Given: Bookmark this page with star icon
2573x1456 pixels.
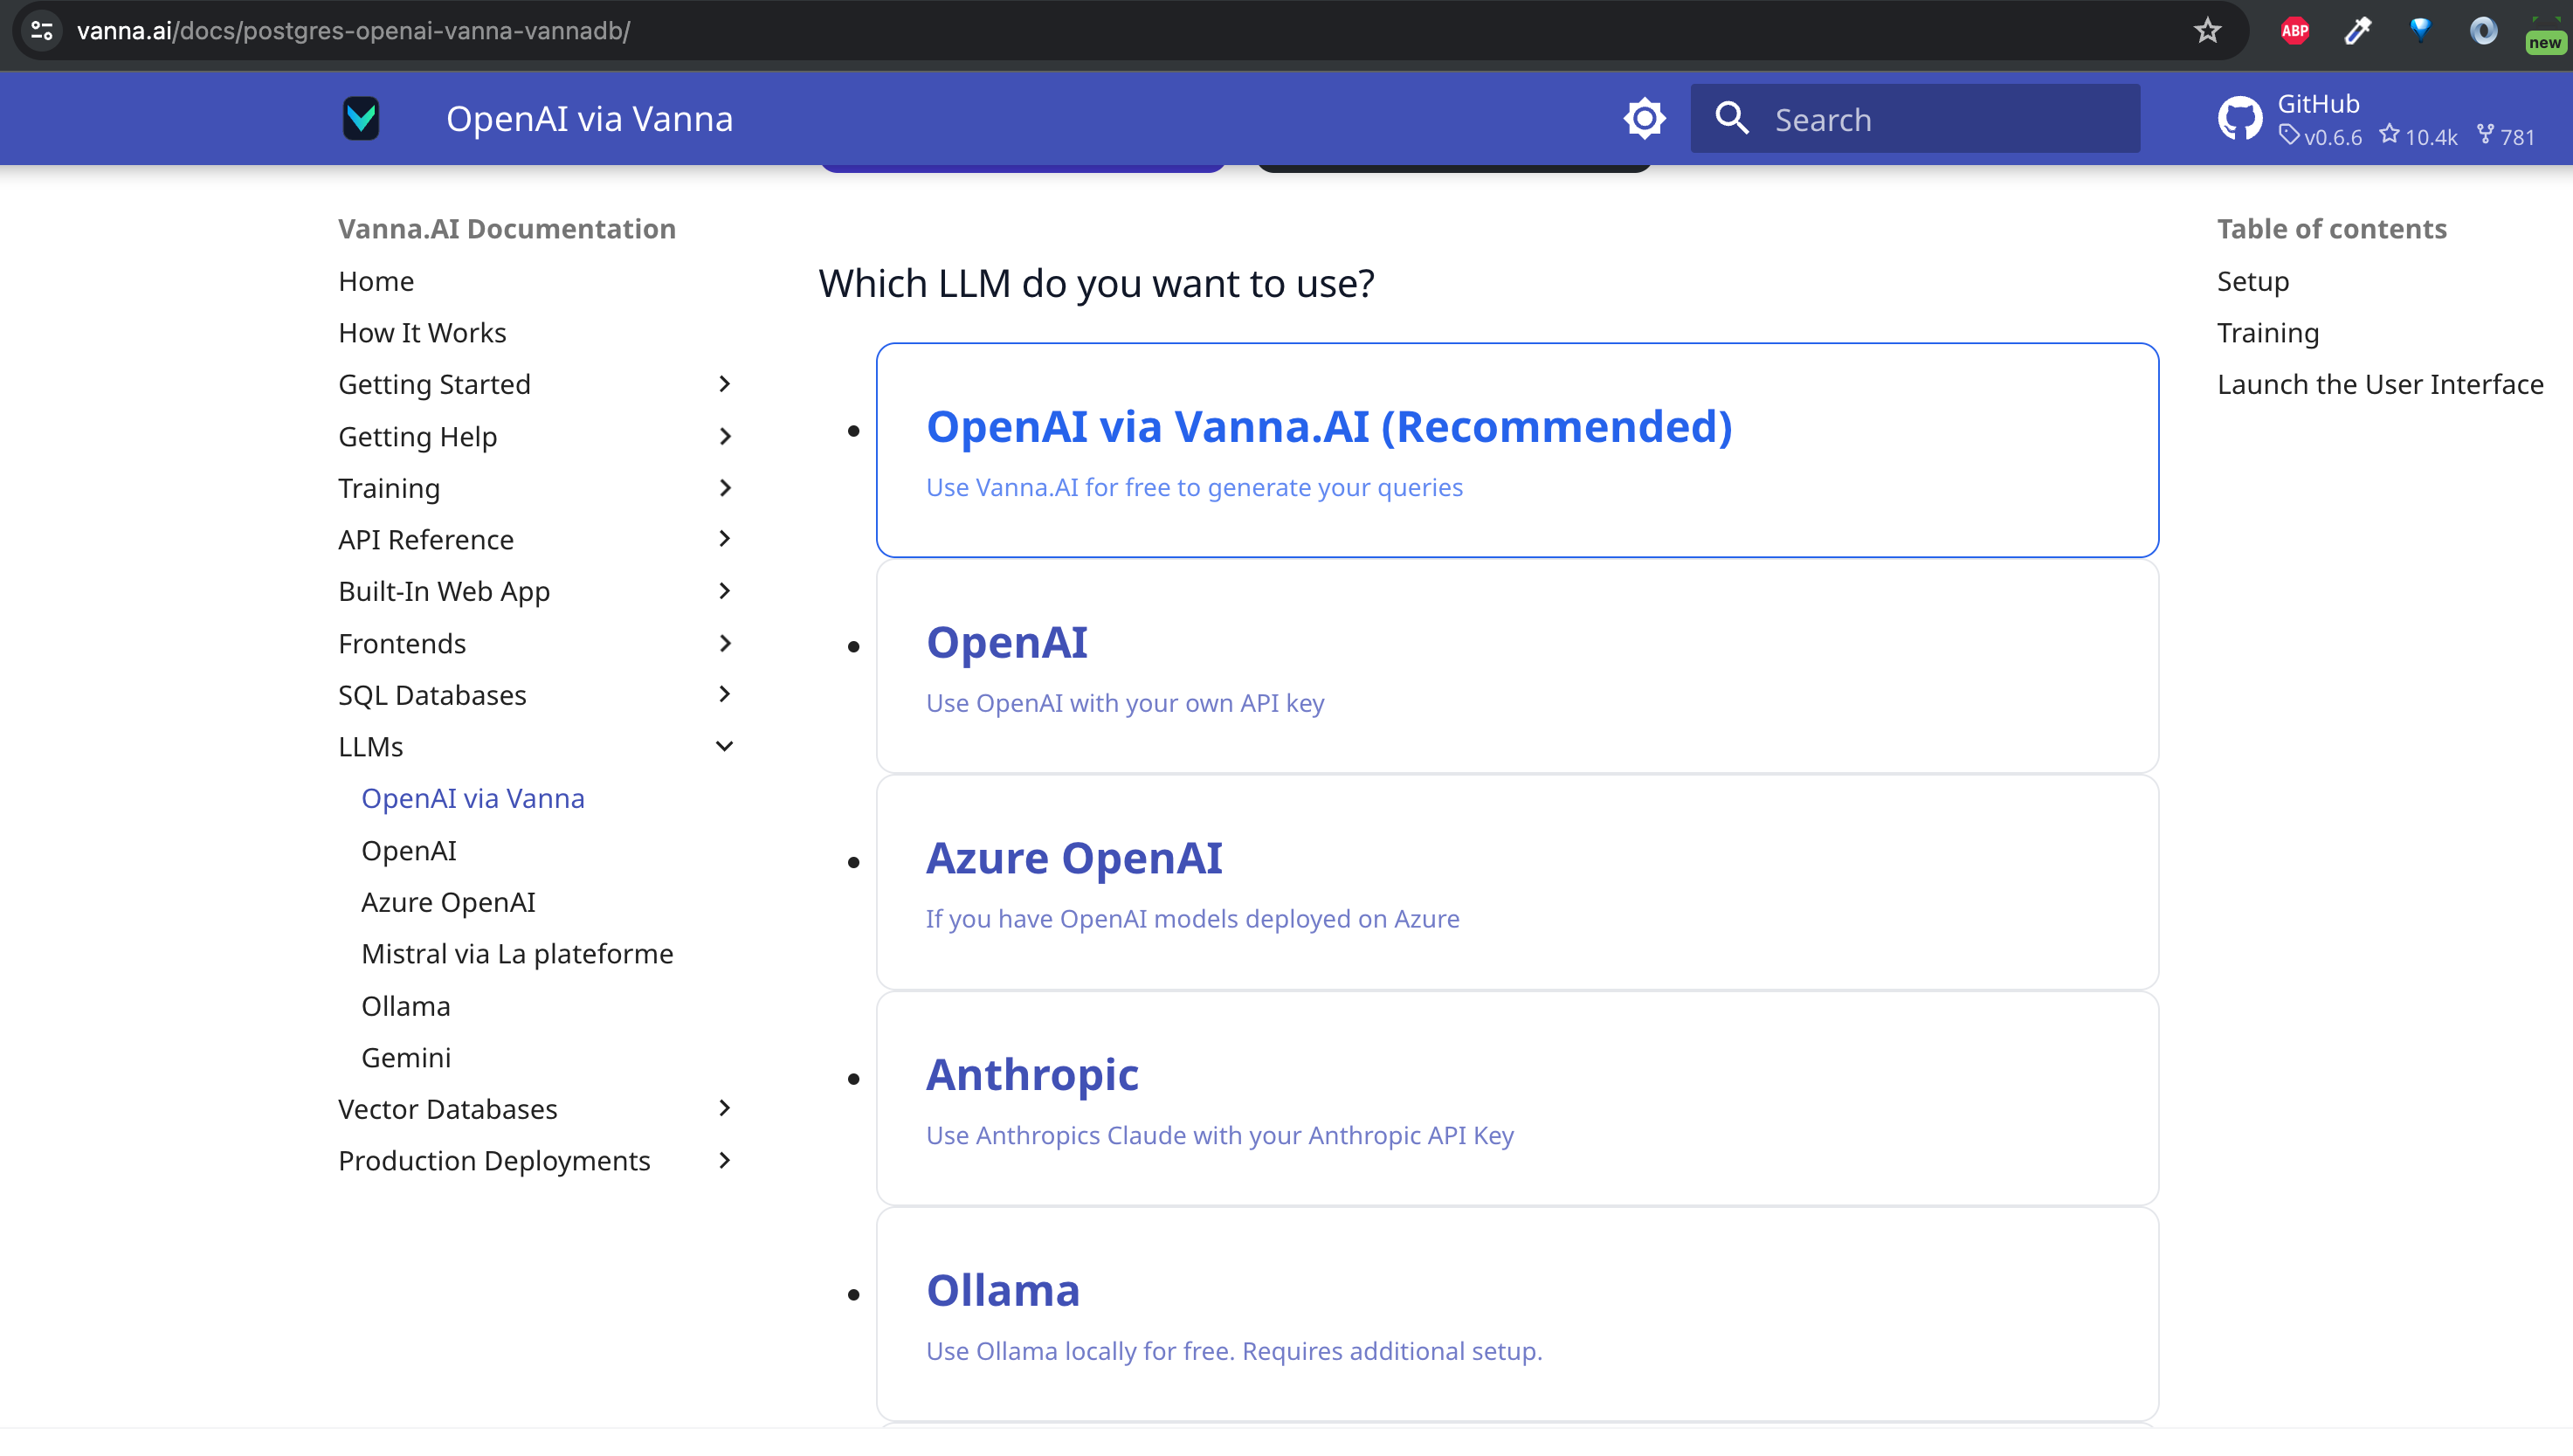Looking at the screenshot, I should coord(2207,31).
